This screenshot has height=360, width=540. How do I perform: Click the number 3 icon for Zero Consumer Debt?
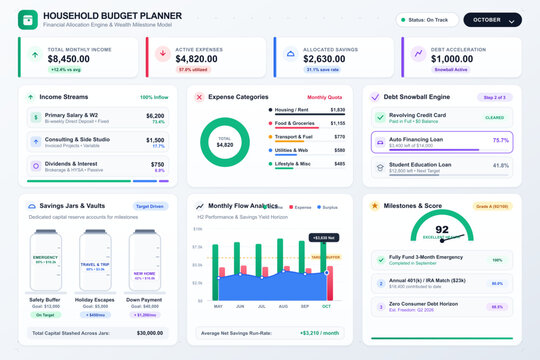(x=381, y=307)
